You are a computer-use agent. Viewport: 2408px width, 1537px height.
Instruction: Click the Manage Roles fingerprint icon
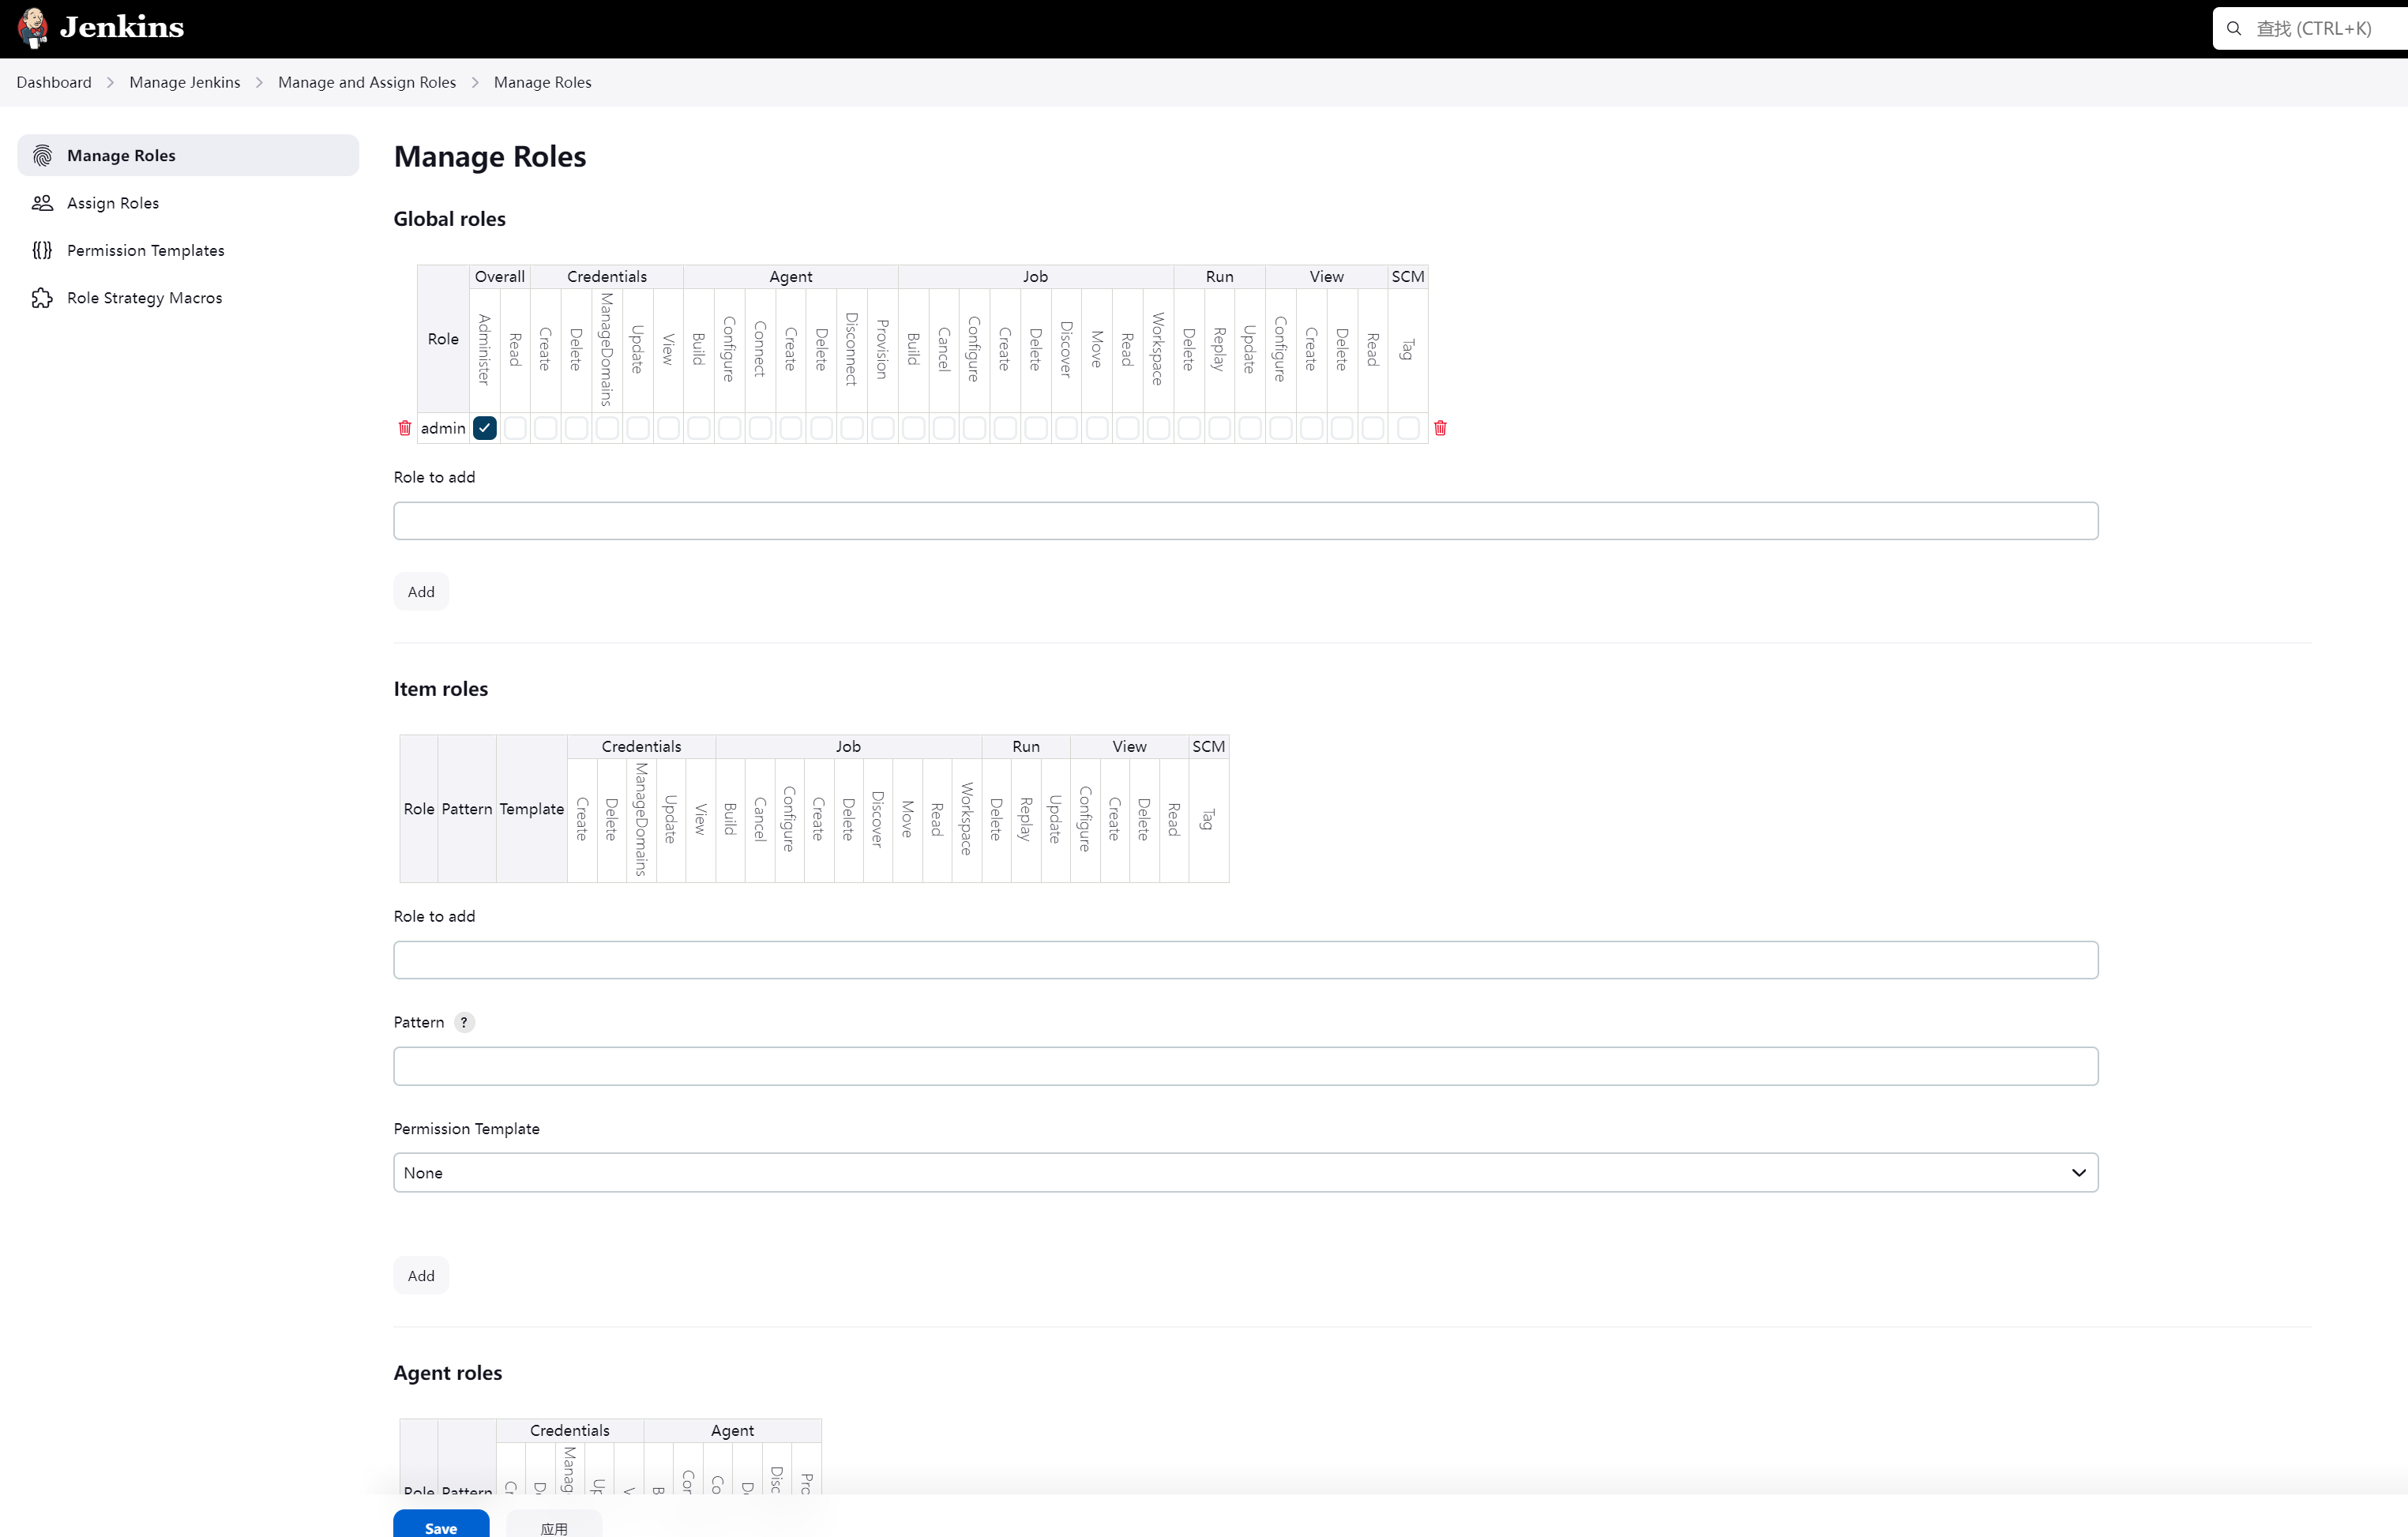[42, 155]
